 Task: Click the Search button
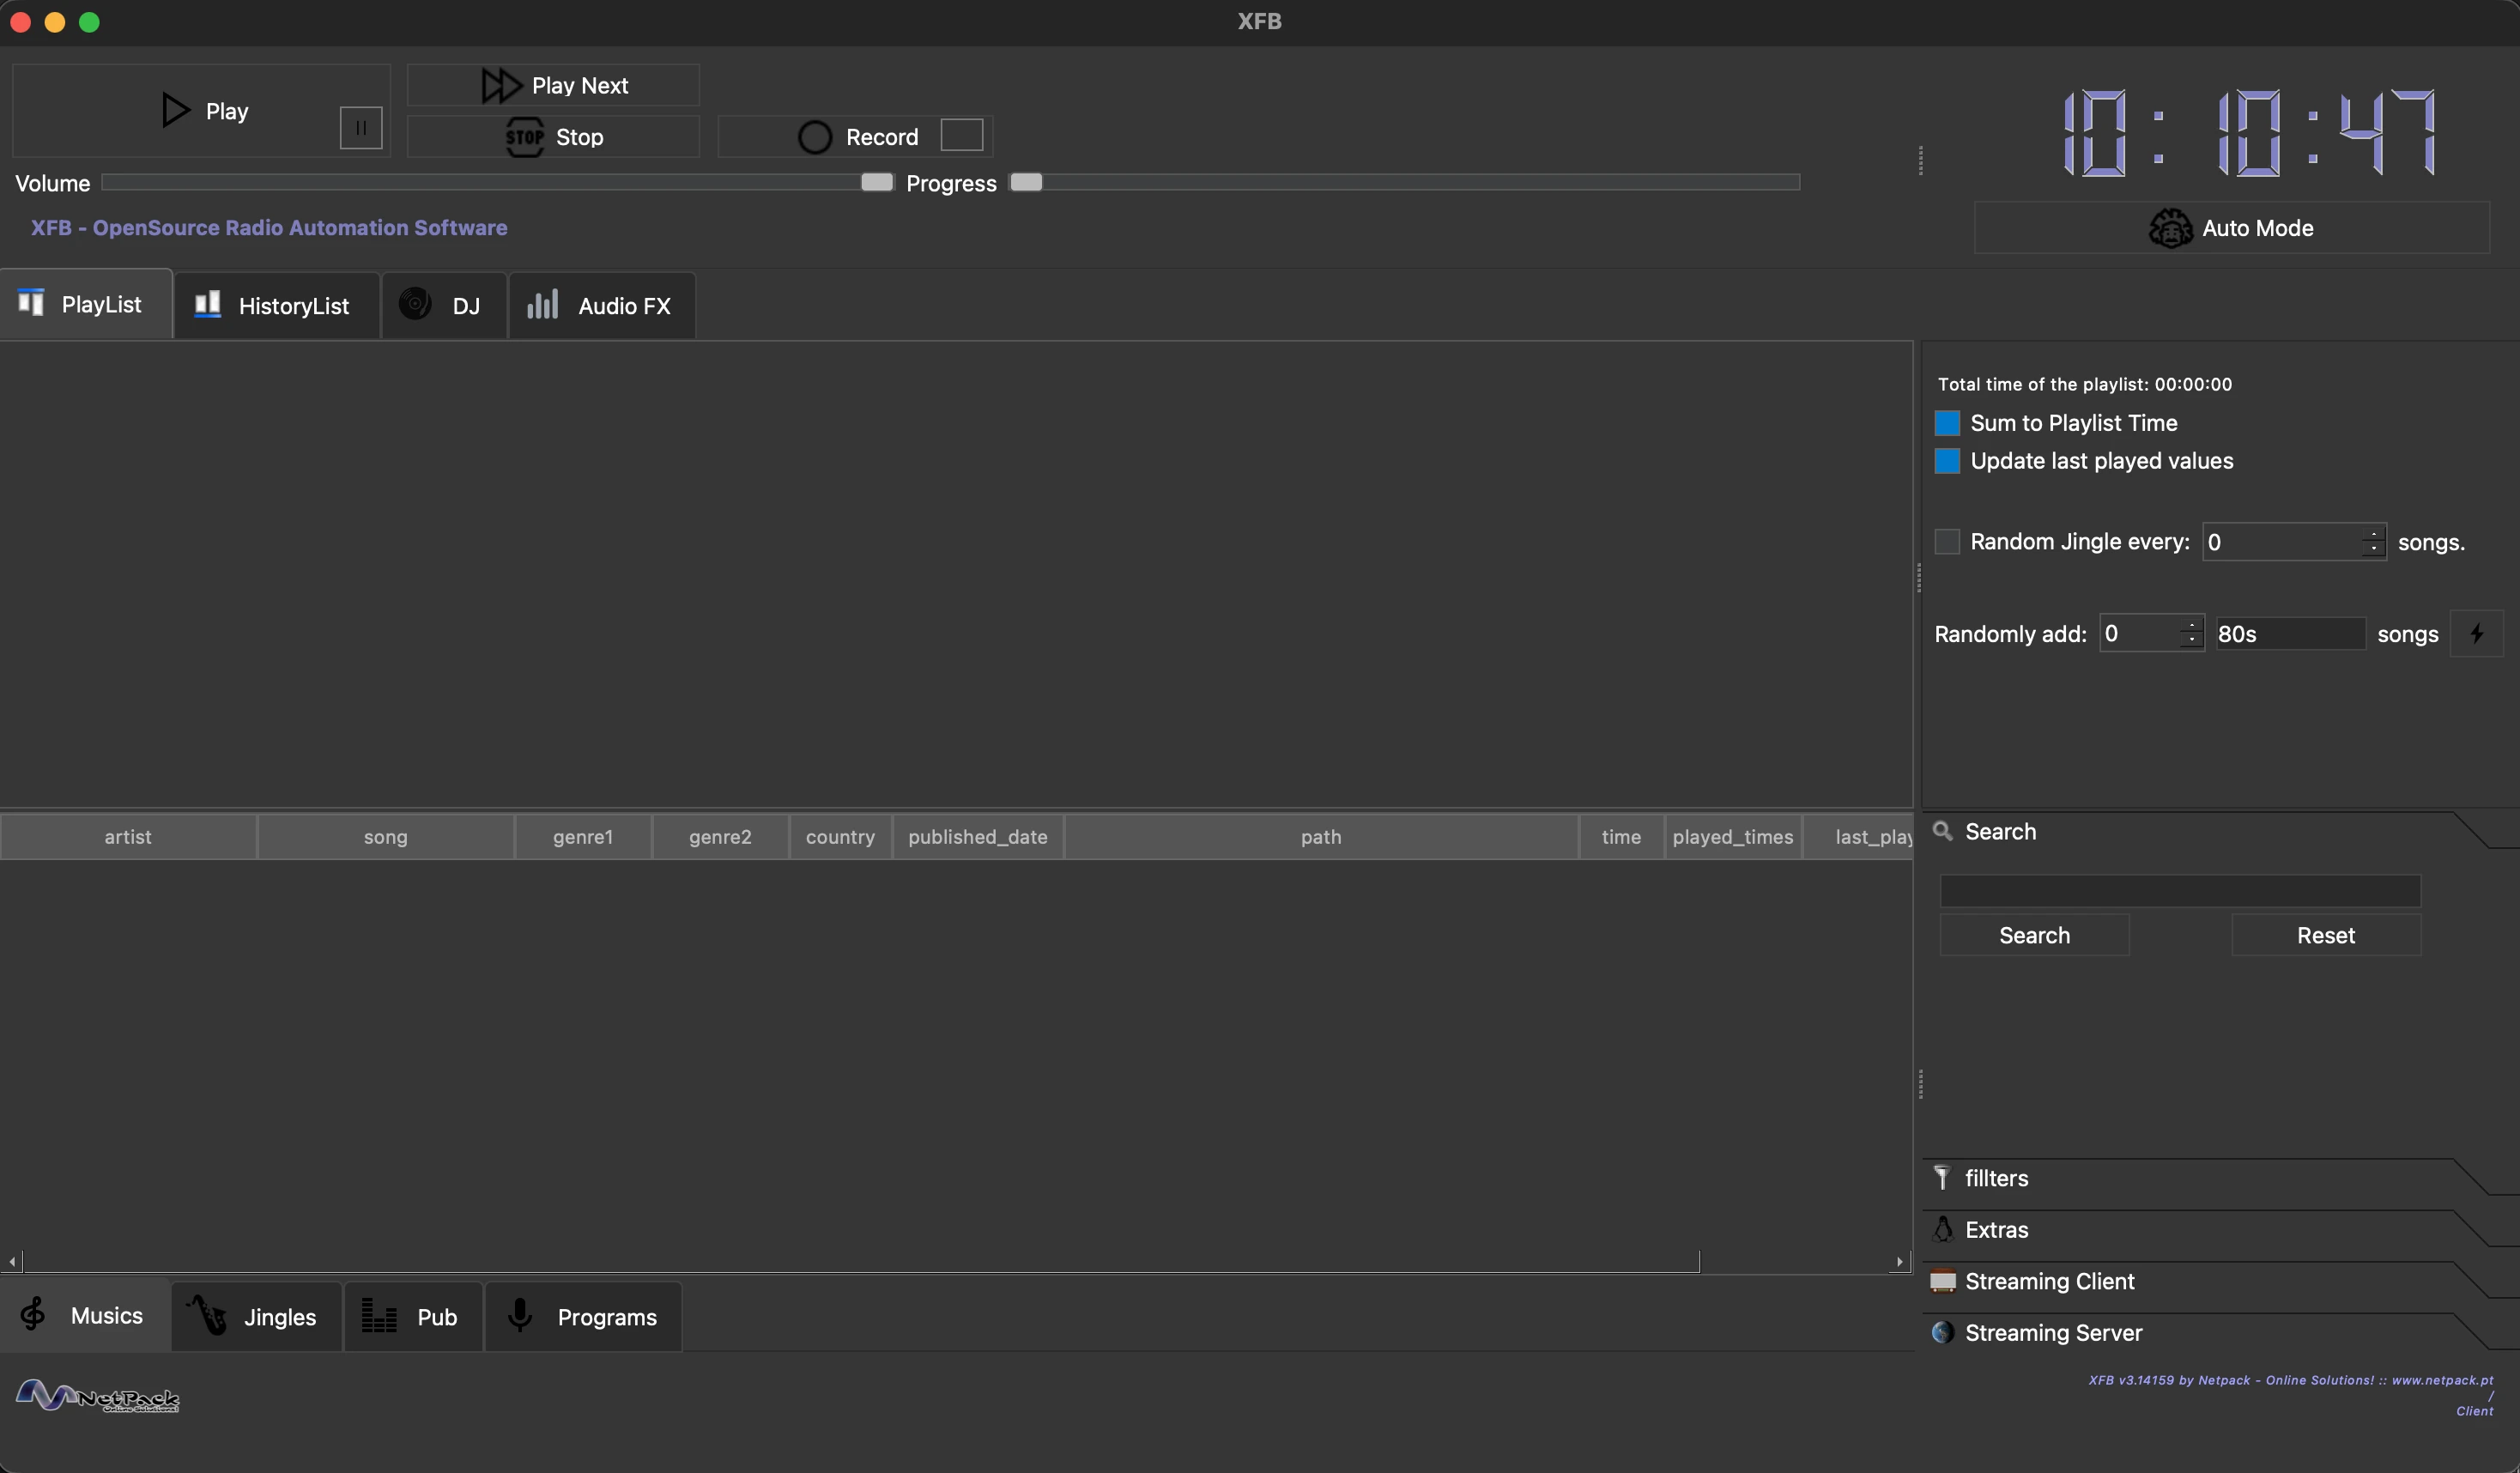(2035, 935)
